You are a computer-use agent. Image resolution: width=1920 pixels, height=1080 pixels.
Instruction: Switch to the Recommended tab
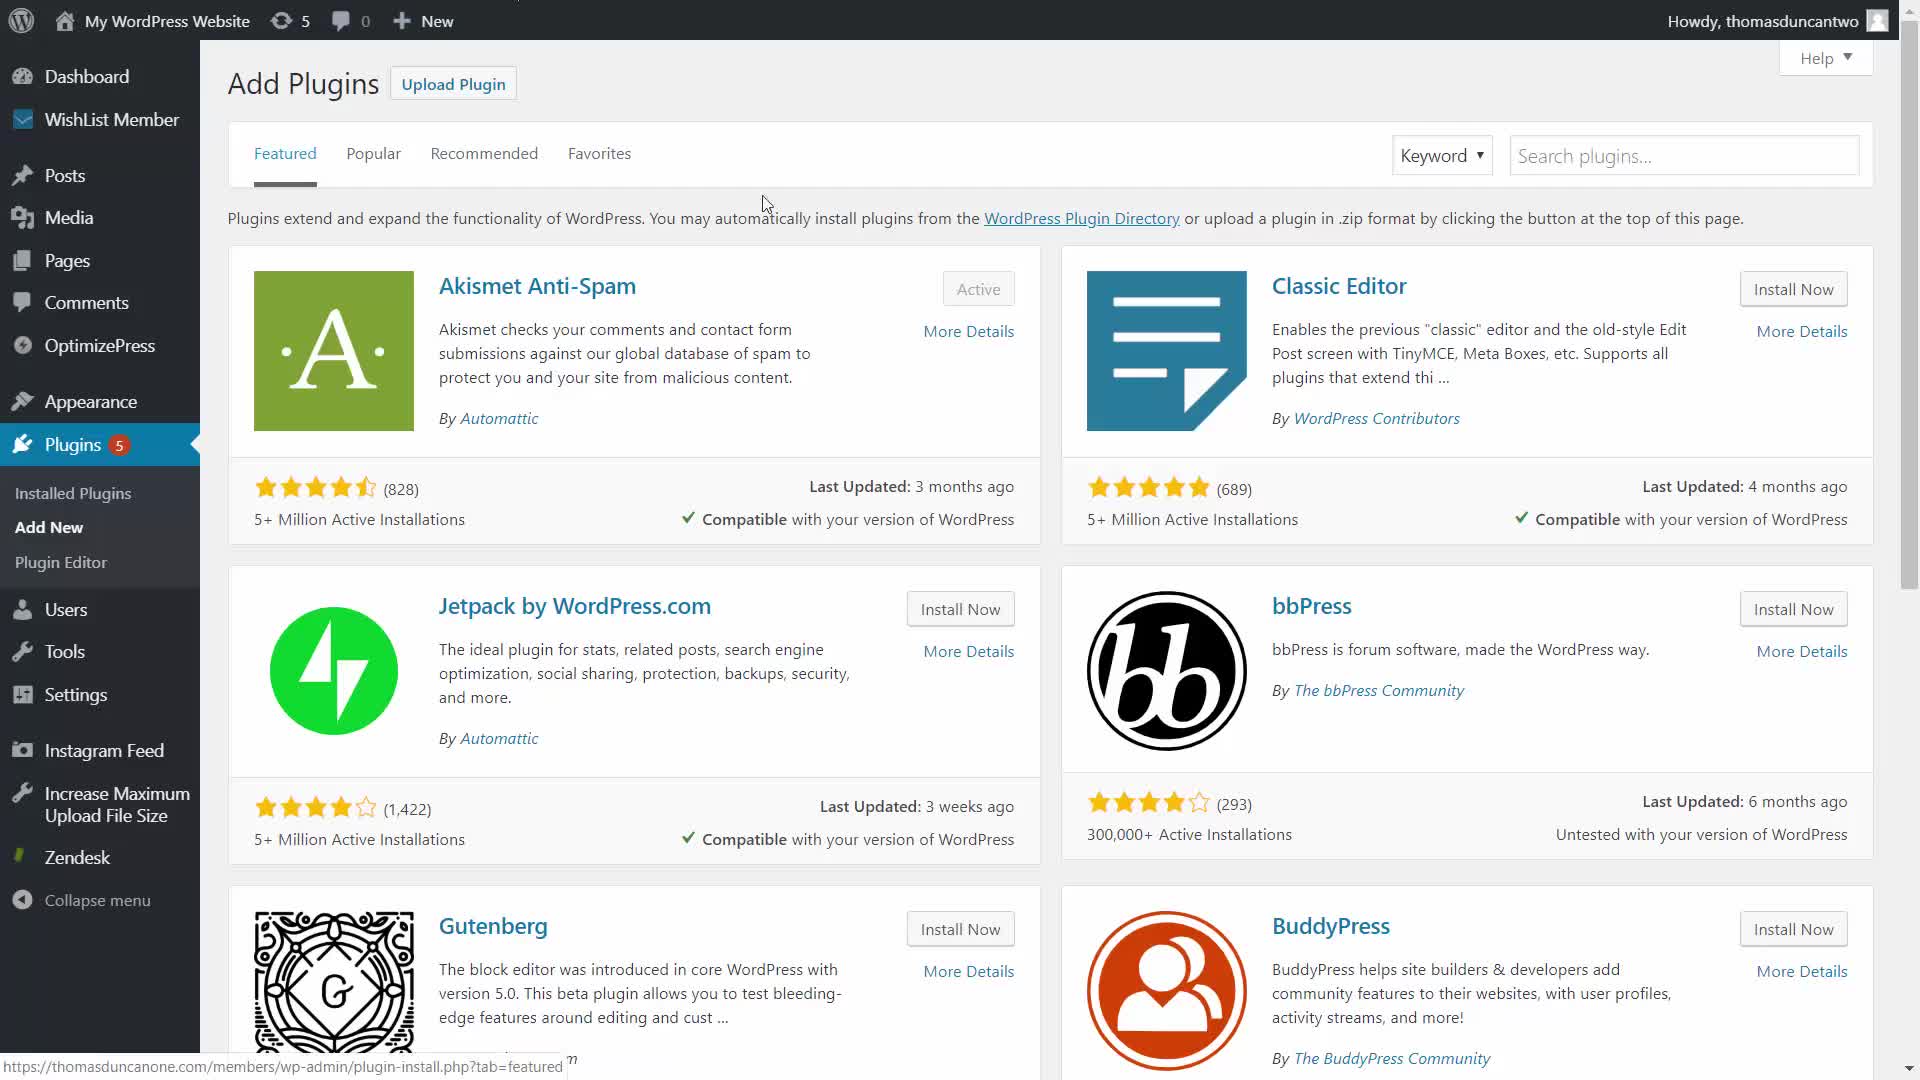click(x=484, y=154)
